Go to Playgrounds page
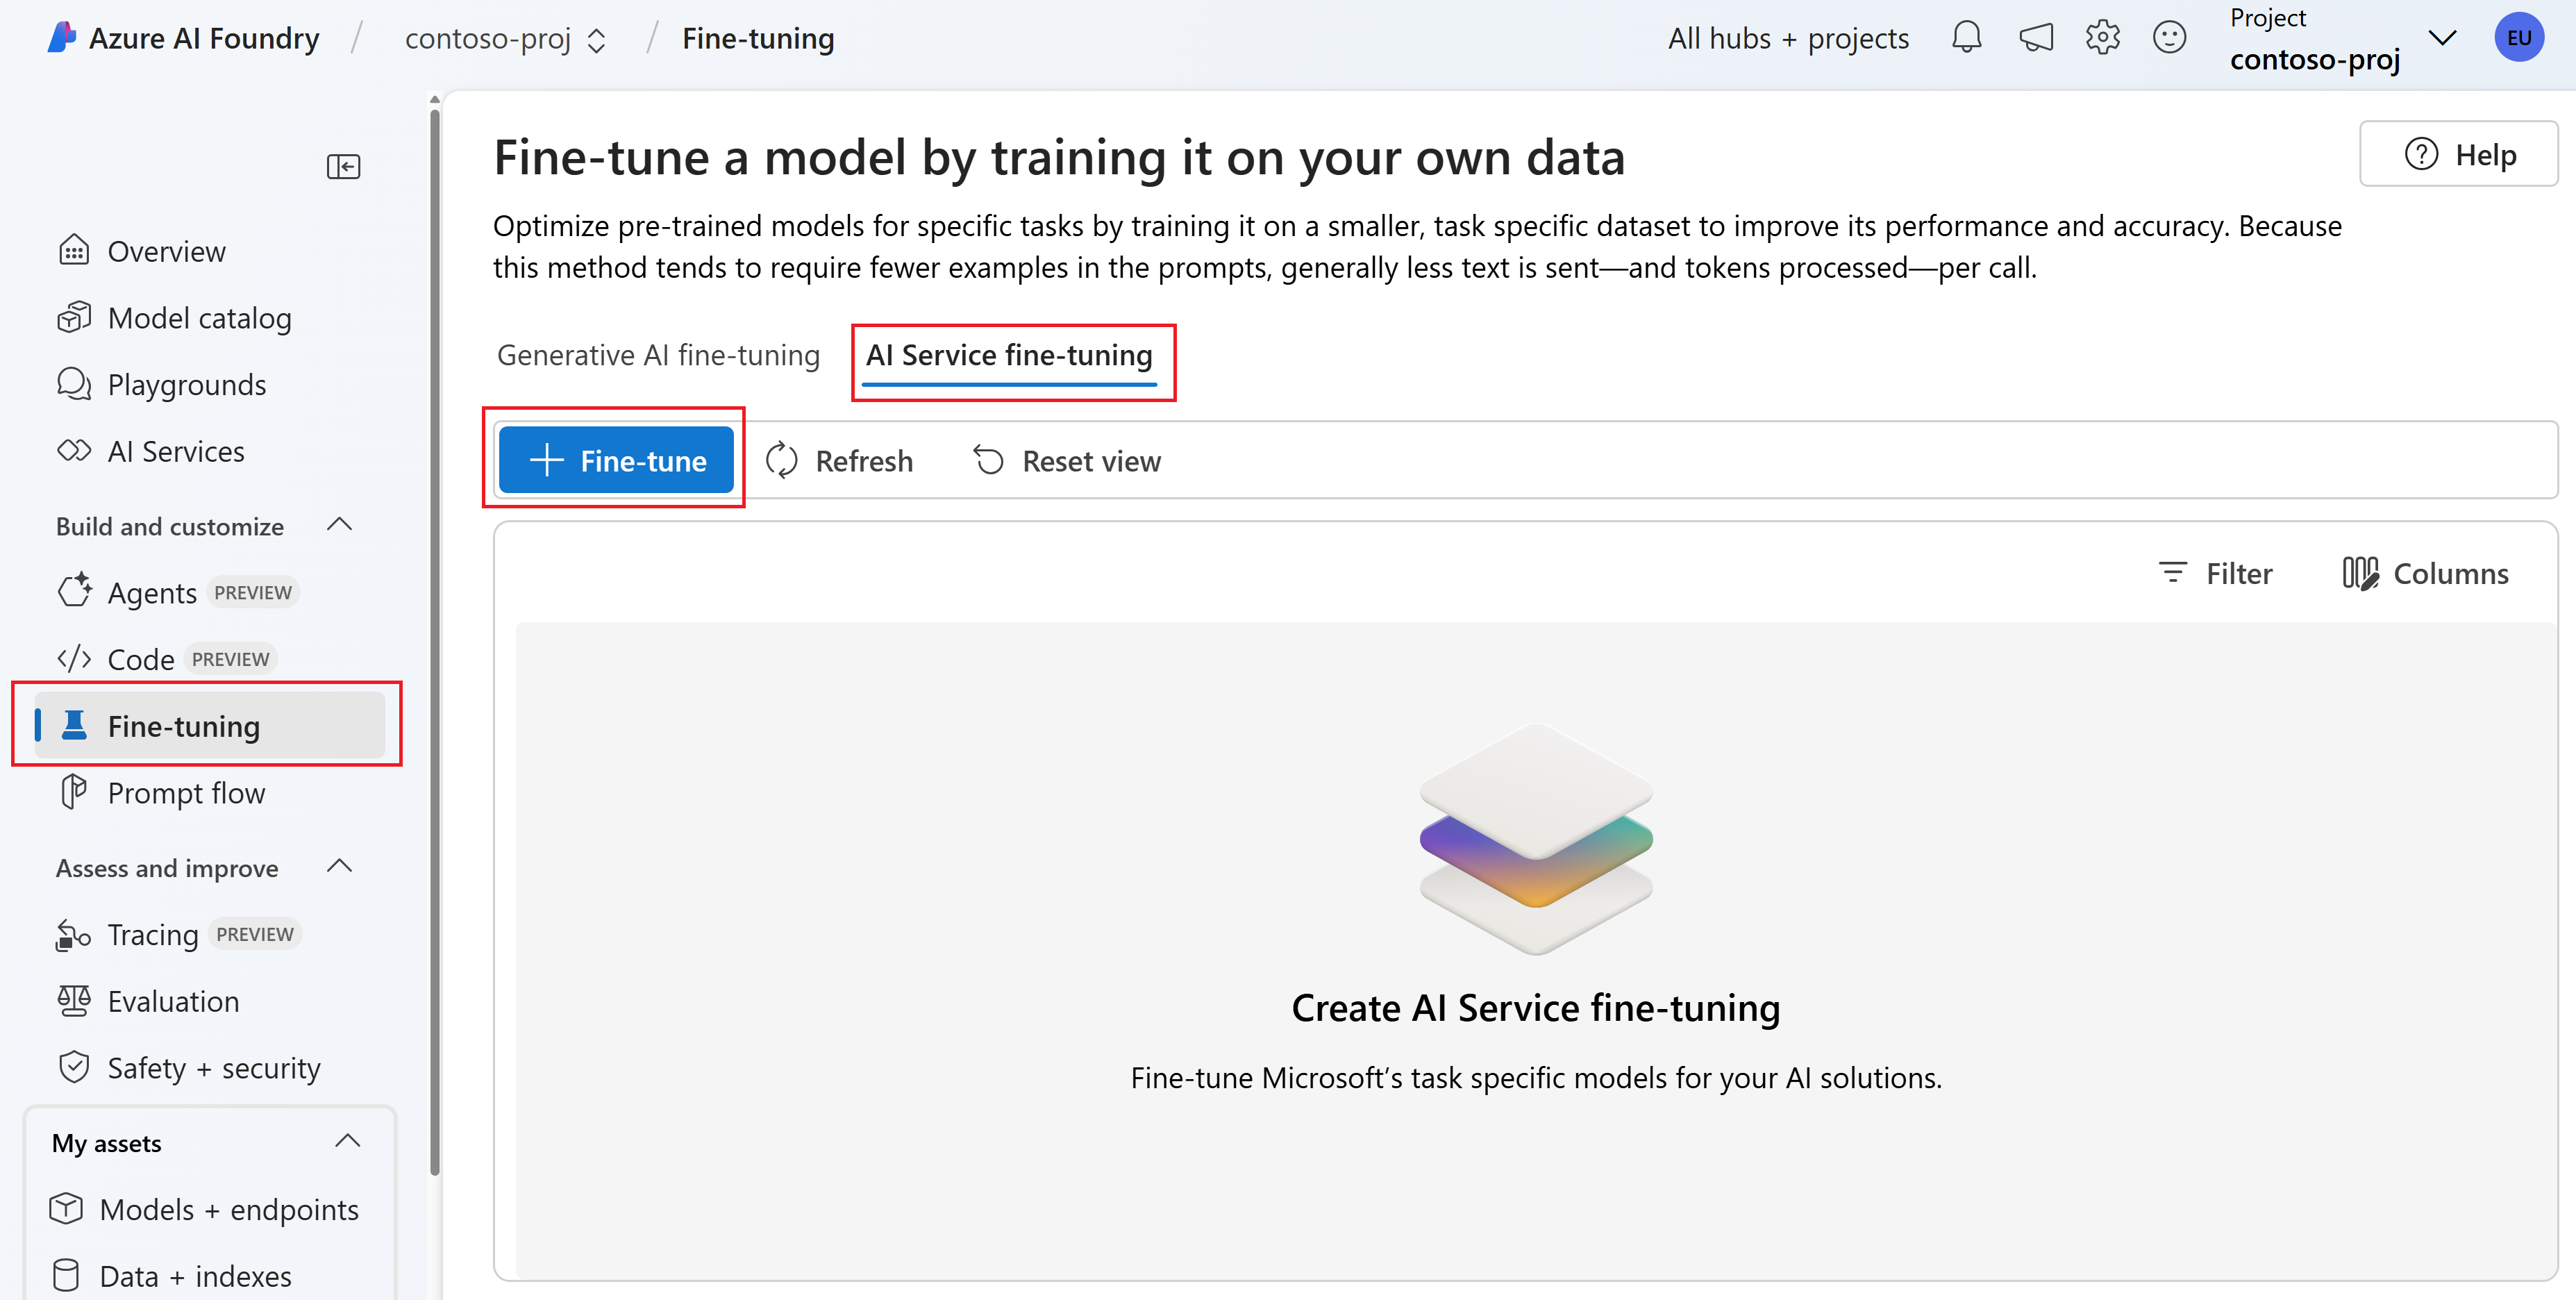 [186, 385]
